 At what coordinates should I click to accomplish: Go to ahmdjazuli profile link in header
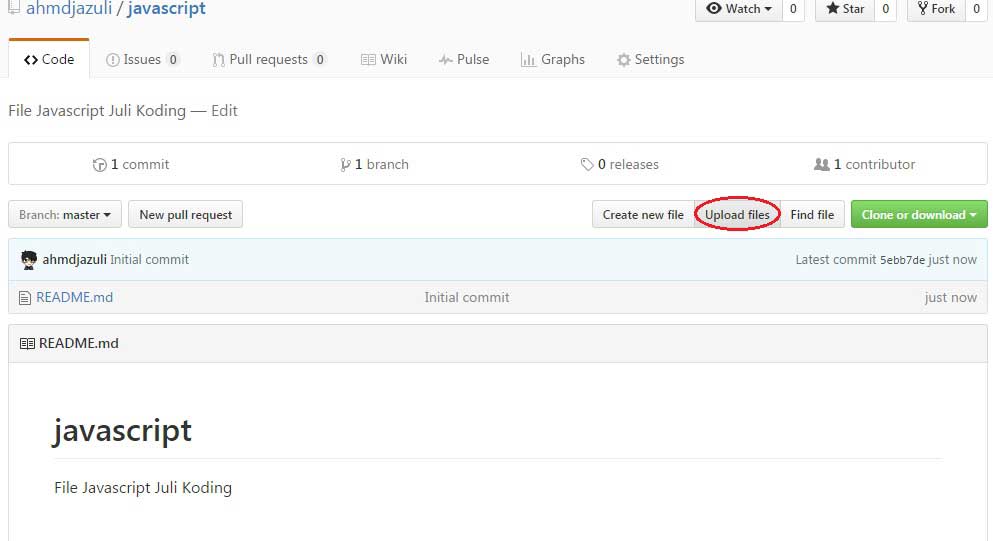click(x=69, y=9)
